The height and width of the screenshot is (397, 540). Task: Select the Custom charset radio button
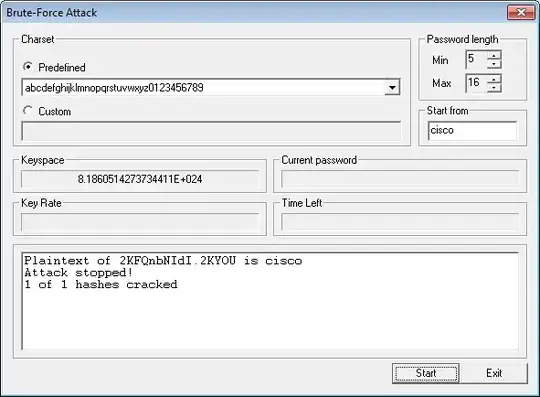tap(28, 111)
